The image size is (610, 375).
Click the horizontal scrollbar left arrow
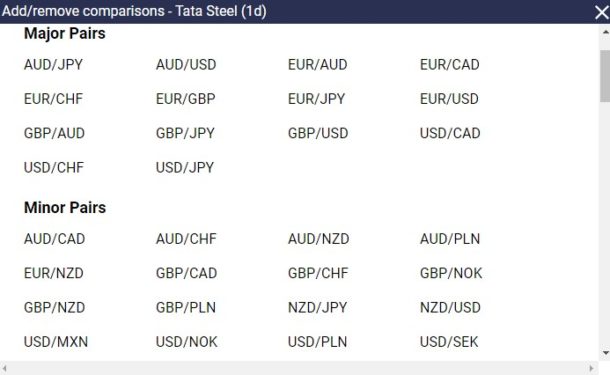pos(4,368)
